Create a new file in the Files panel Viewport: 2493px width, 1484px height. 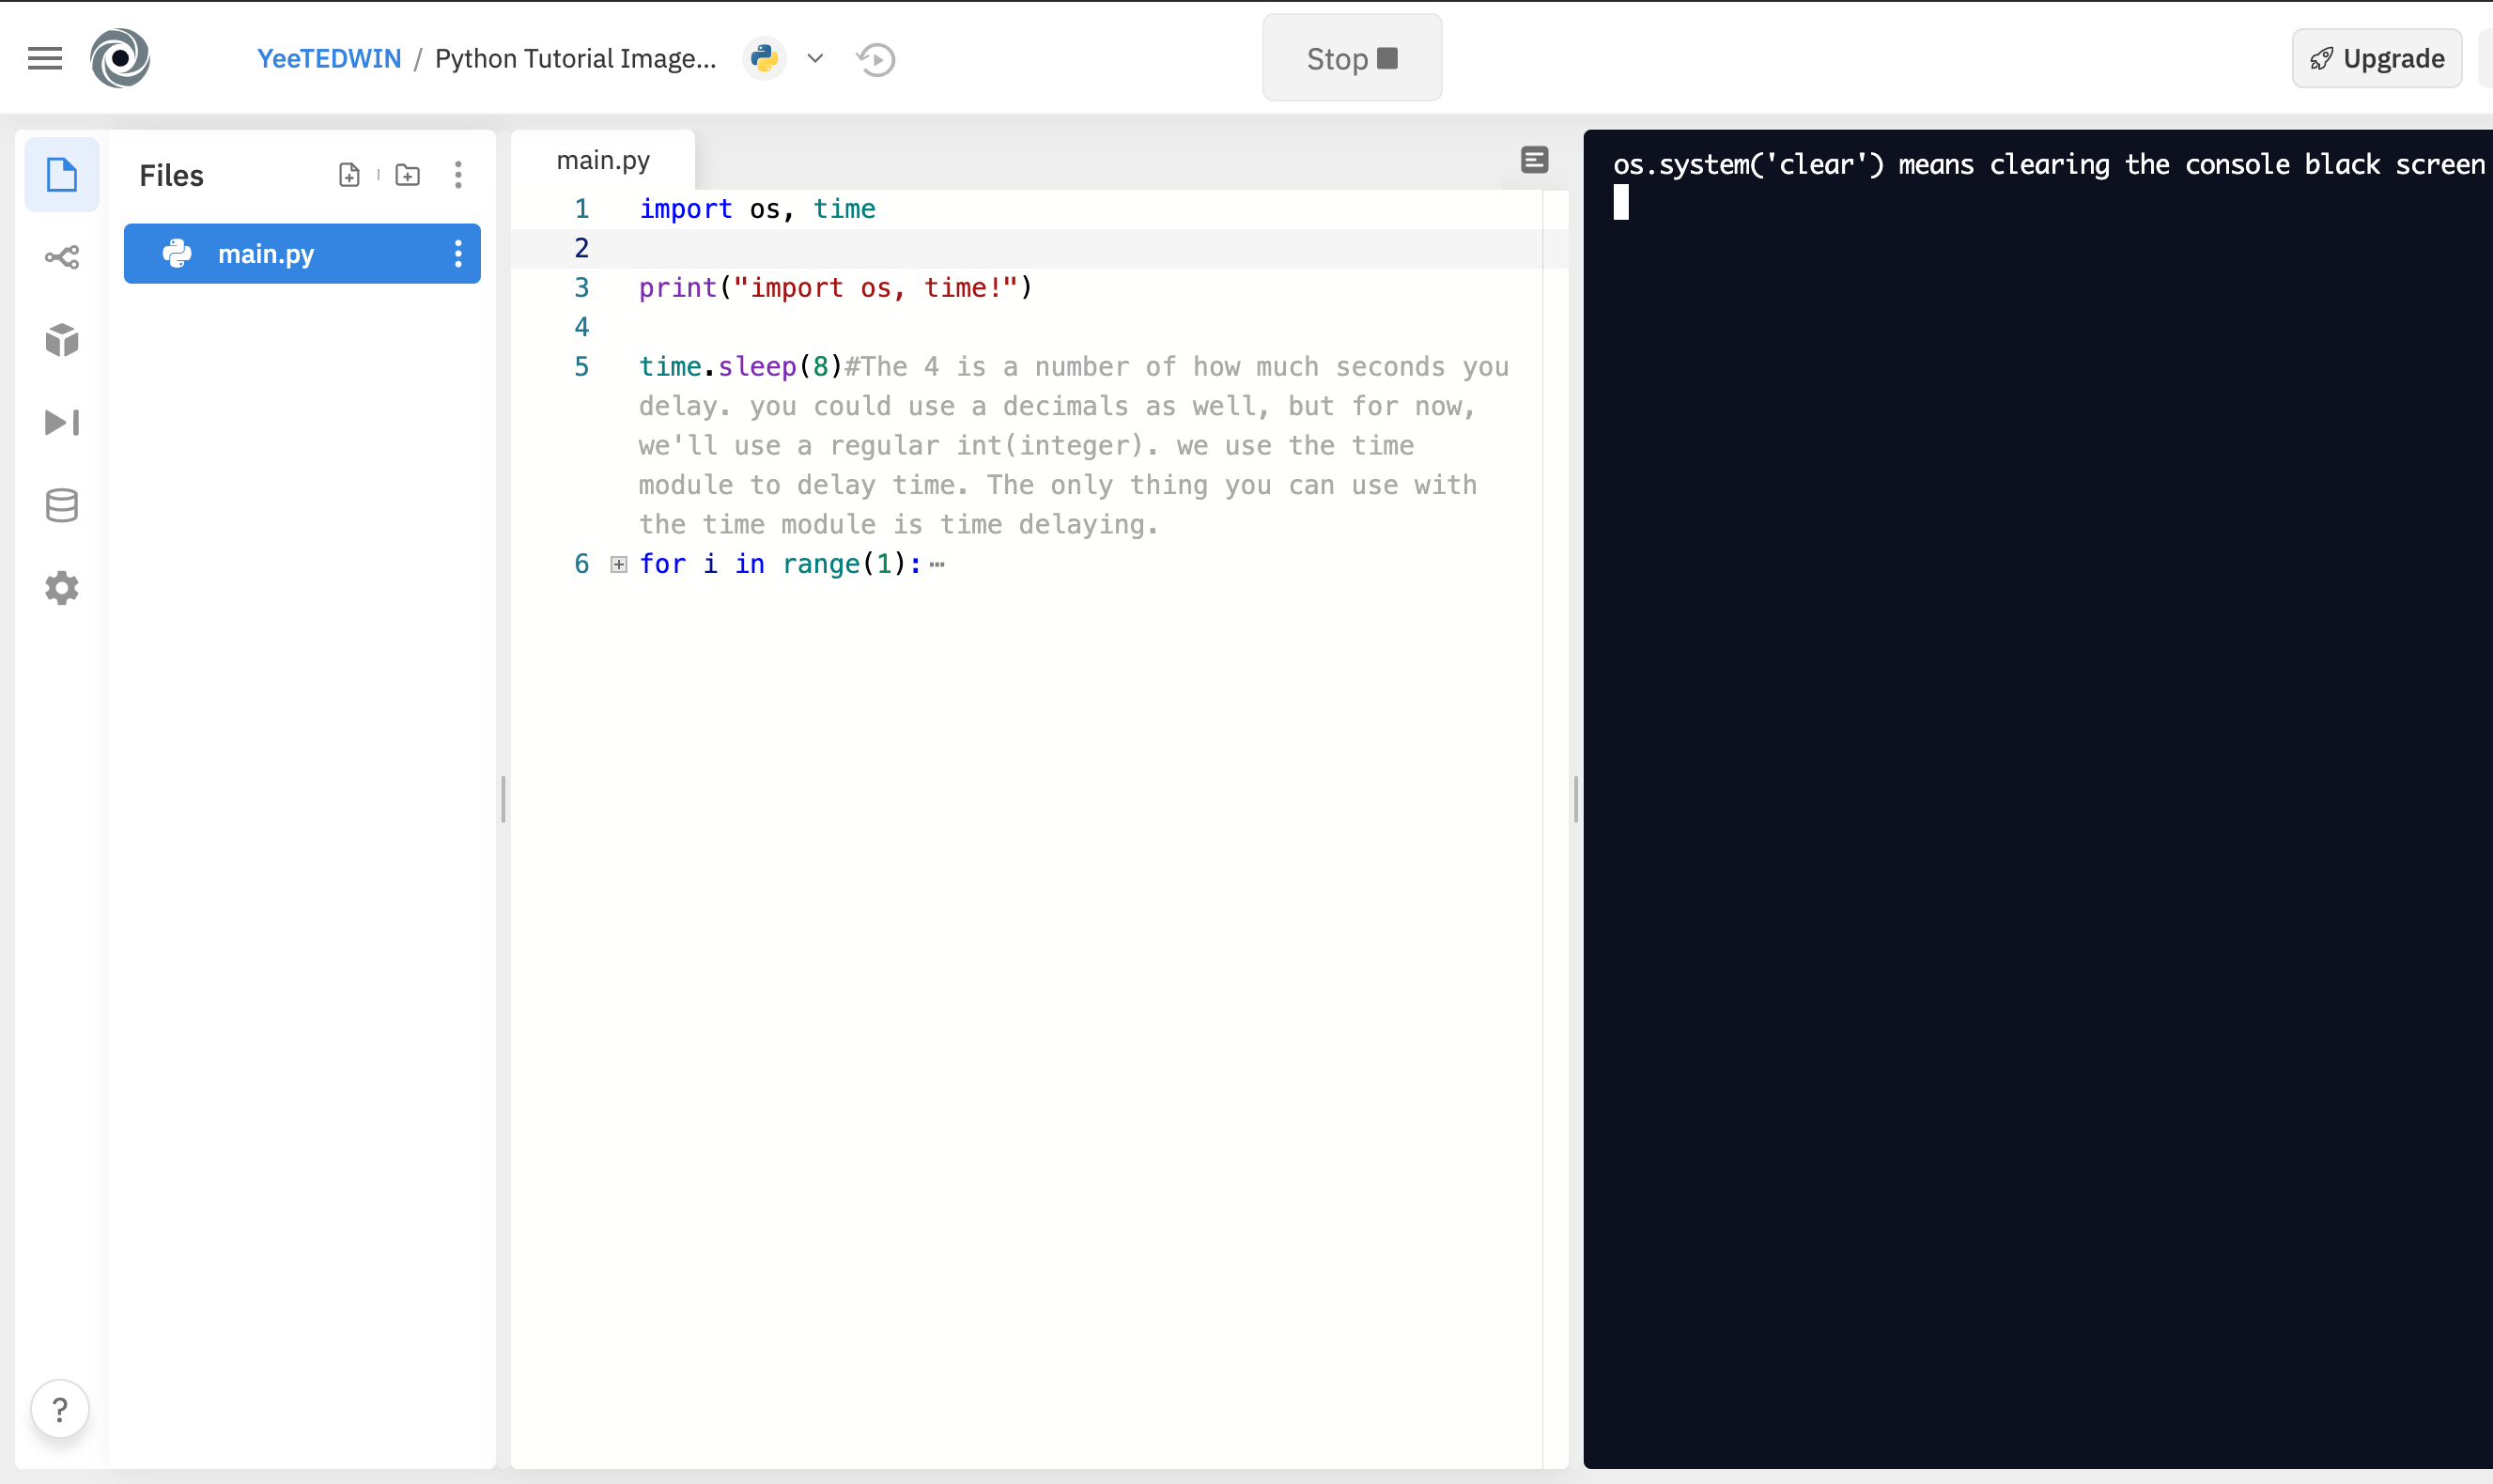pyautogui.click(x=350, y=174)
